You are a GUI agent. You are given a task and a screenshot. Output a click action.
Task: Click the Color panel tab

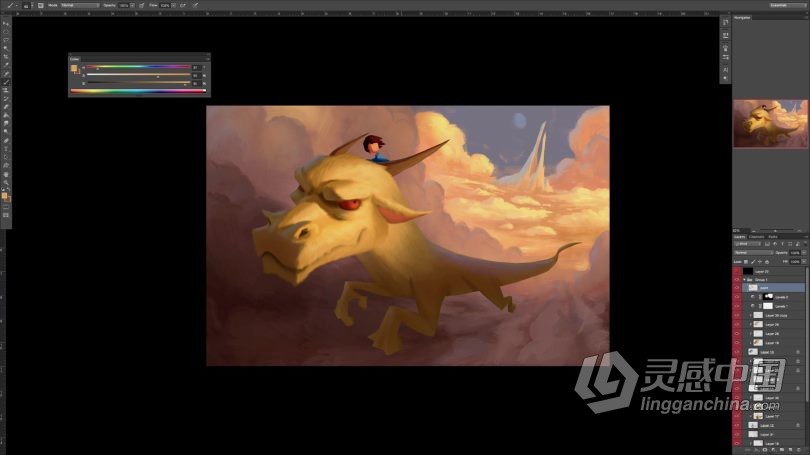tap(74, 59)
